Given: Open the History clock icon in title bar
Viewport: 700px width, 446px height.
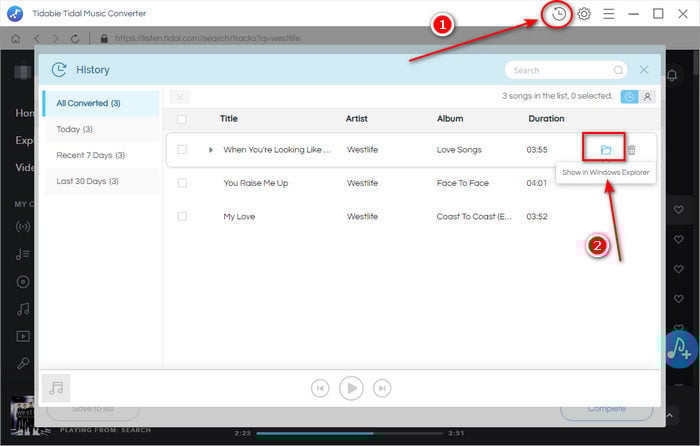Looking at the screenshot, I should click(558, 14).
